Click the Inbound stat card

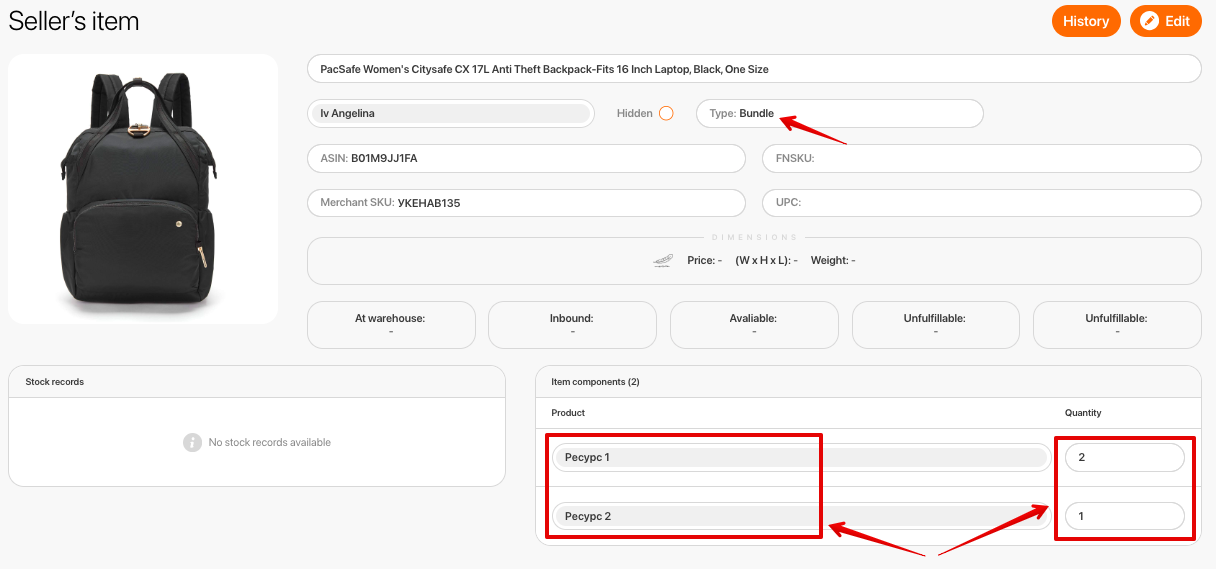point(572,325)
